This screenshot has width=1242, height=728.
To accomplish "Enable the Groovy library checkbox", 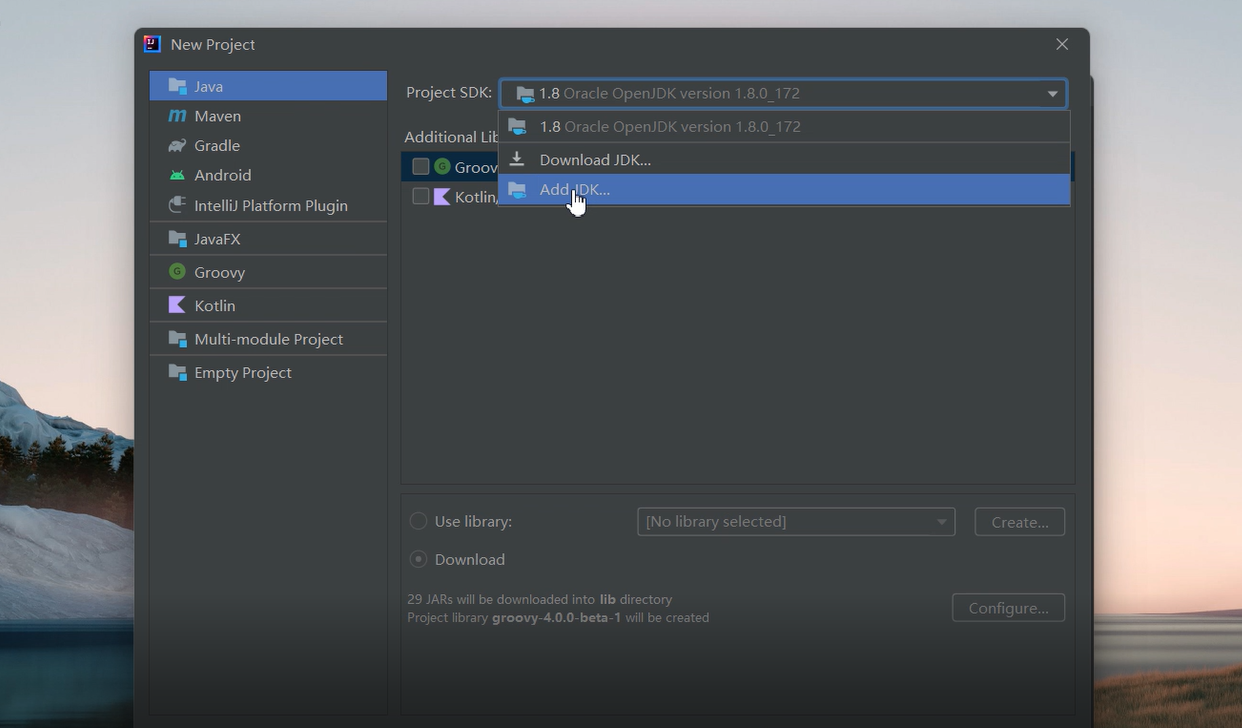I will coord(421,166).
